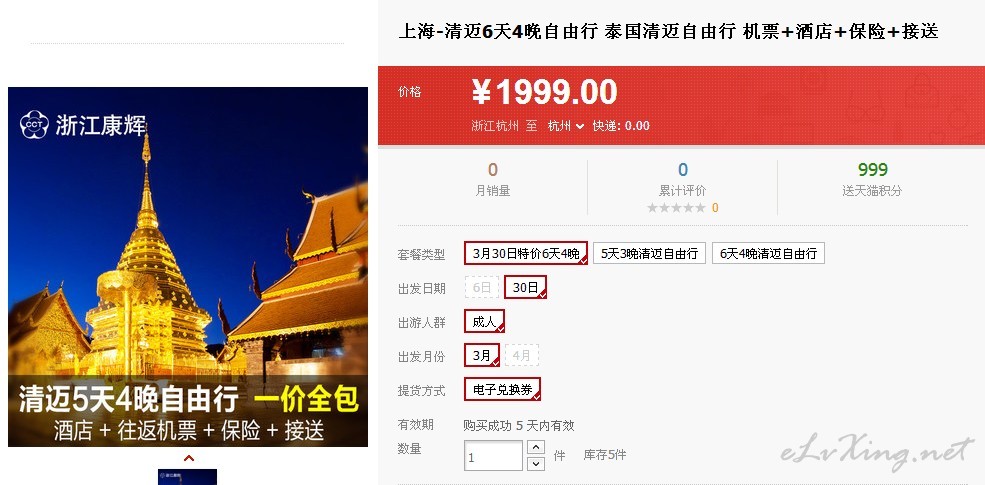The image size is (985, 485).
Task: Select the 3月30日特价6天4晚 package
Action: 526,253
